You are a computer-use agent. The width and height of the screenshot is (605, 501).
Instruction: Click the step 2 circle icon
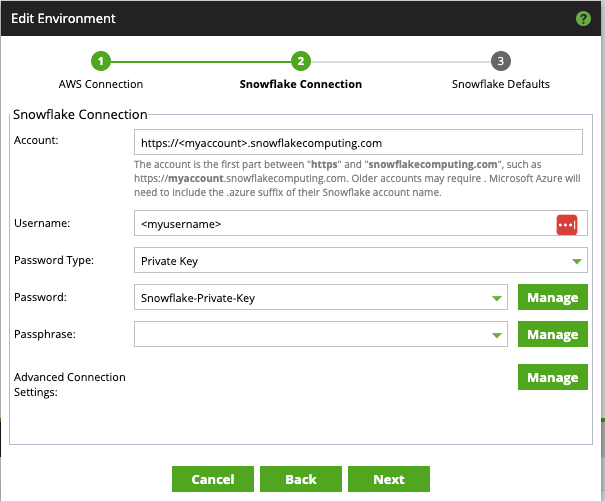pyautogui.click(x=300, y=61)
